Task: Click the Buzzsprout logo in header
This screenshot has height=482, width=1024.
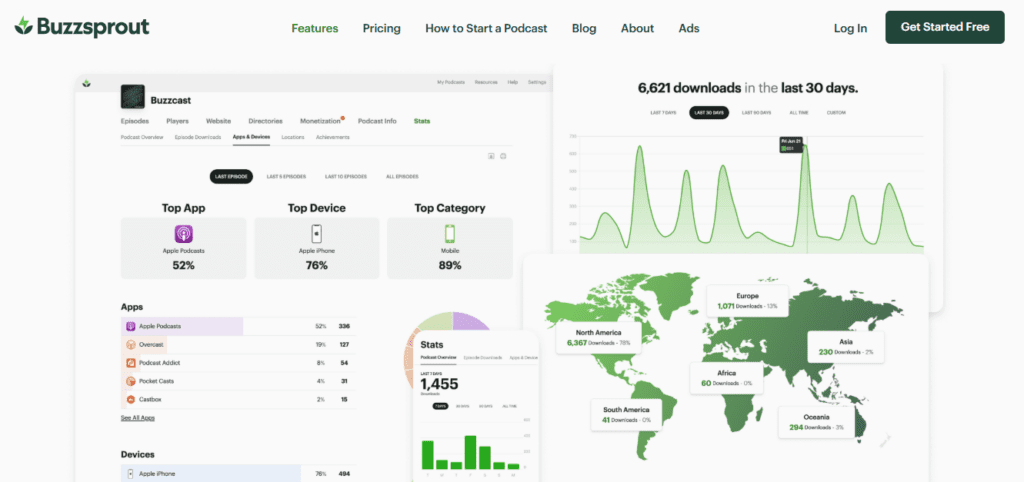Action: pos(82,27)
